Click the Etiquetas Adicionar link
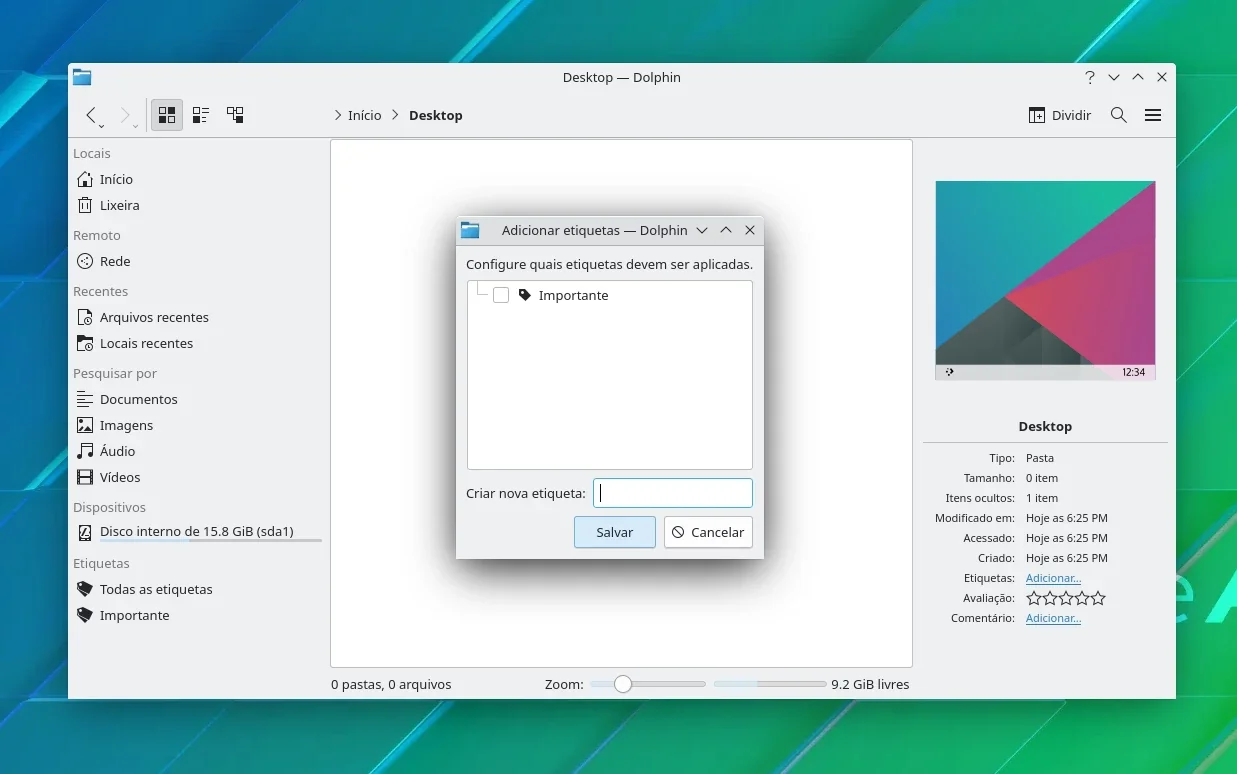Image resolution: width=1237 pixels, height=774 pixels. pyautogui.click(x=1053, y=578)
